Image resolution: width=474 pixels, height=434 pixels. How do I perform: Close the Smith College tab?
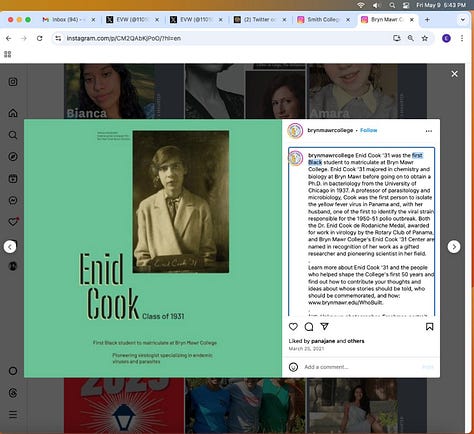[348, 20]
